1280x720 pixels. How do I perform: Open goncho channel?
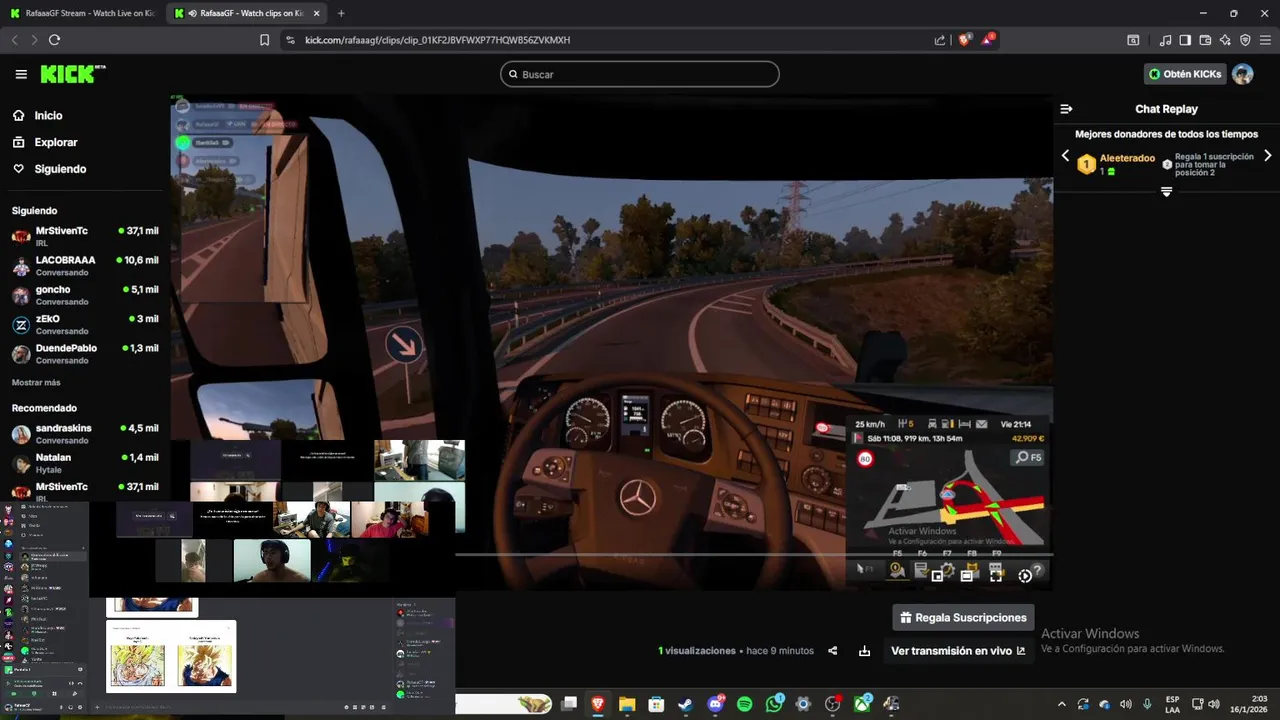pyautogui.click(x=85, y=295)
